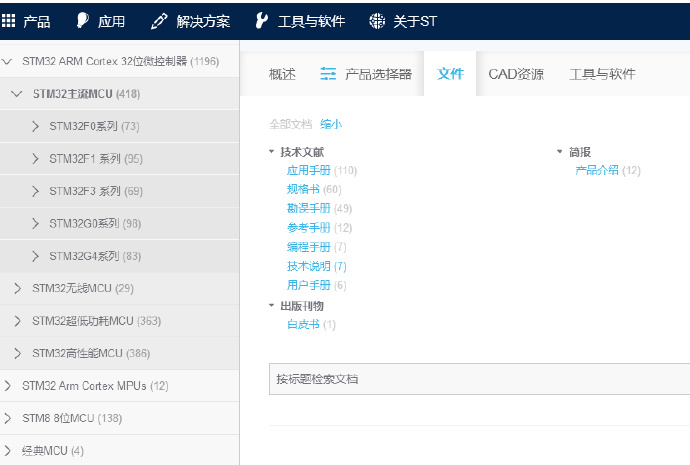The height and width of the screenshot is (465, 690).
Task: Select STM32F0系列 (73) tree label
Action: [x=95, y=126]
